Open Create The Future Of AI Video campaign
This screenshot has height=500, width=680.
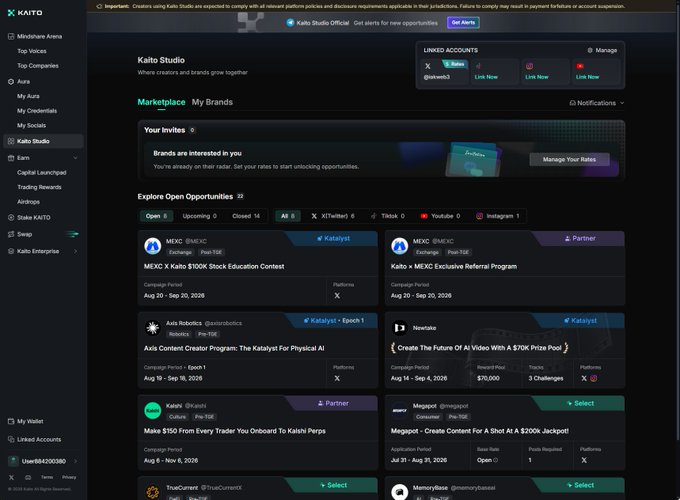click(479, 348)
